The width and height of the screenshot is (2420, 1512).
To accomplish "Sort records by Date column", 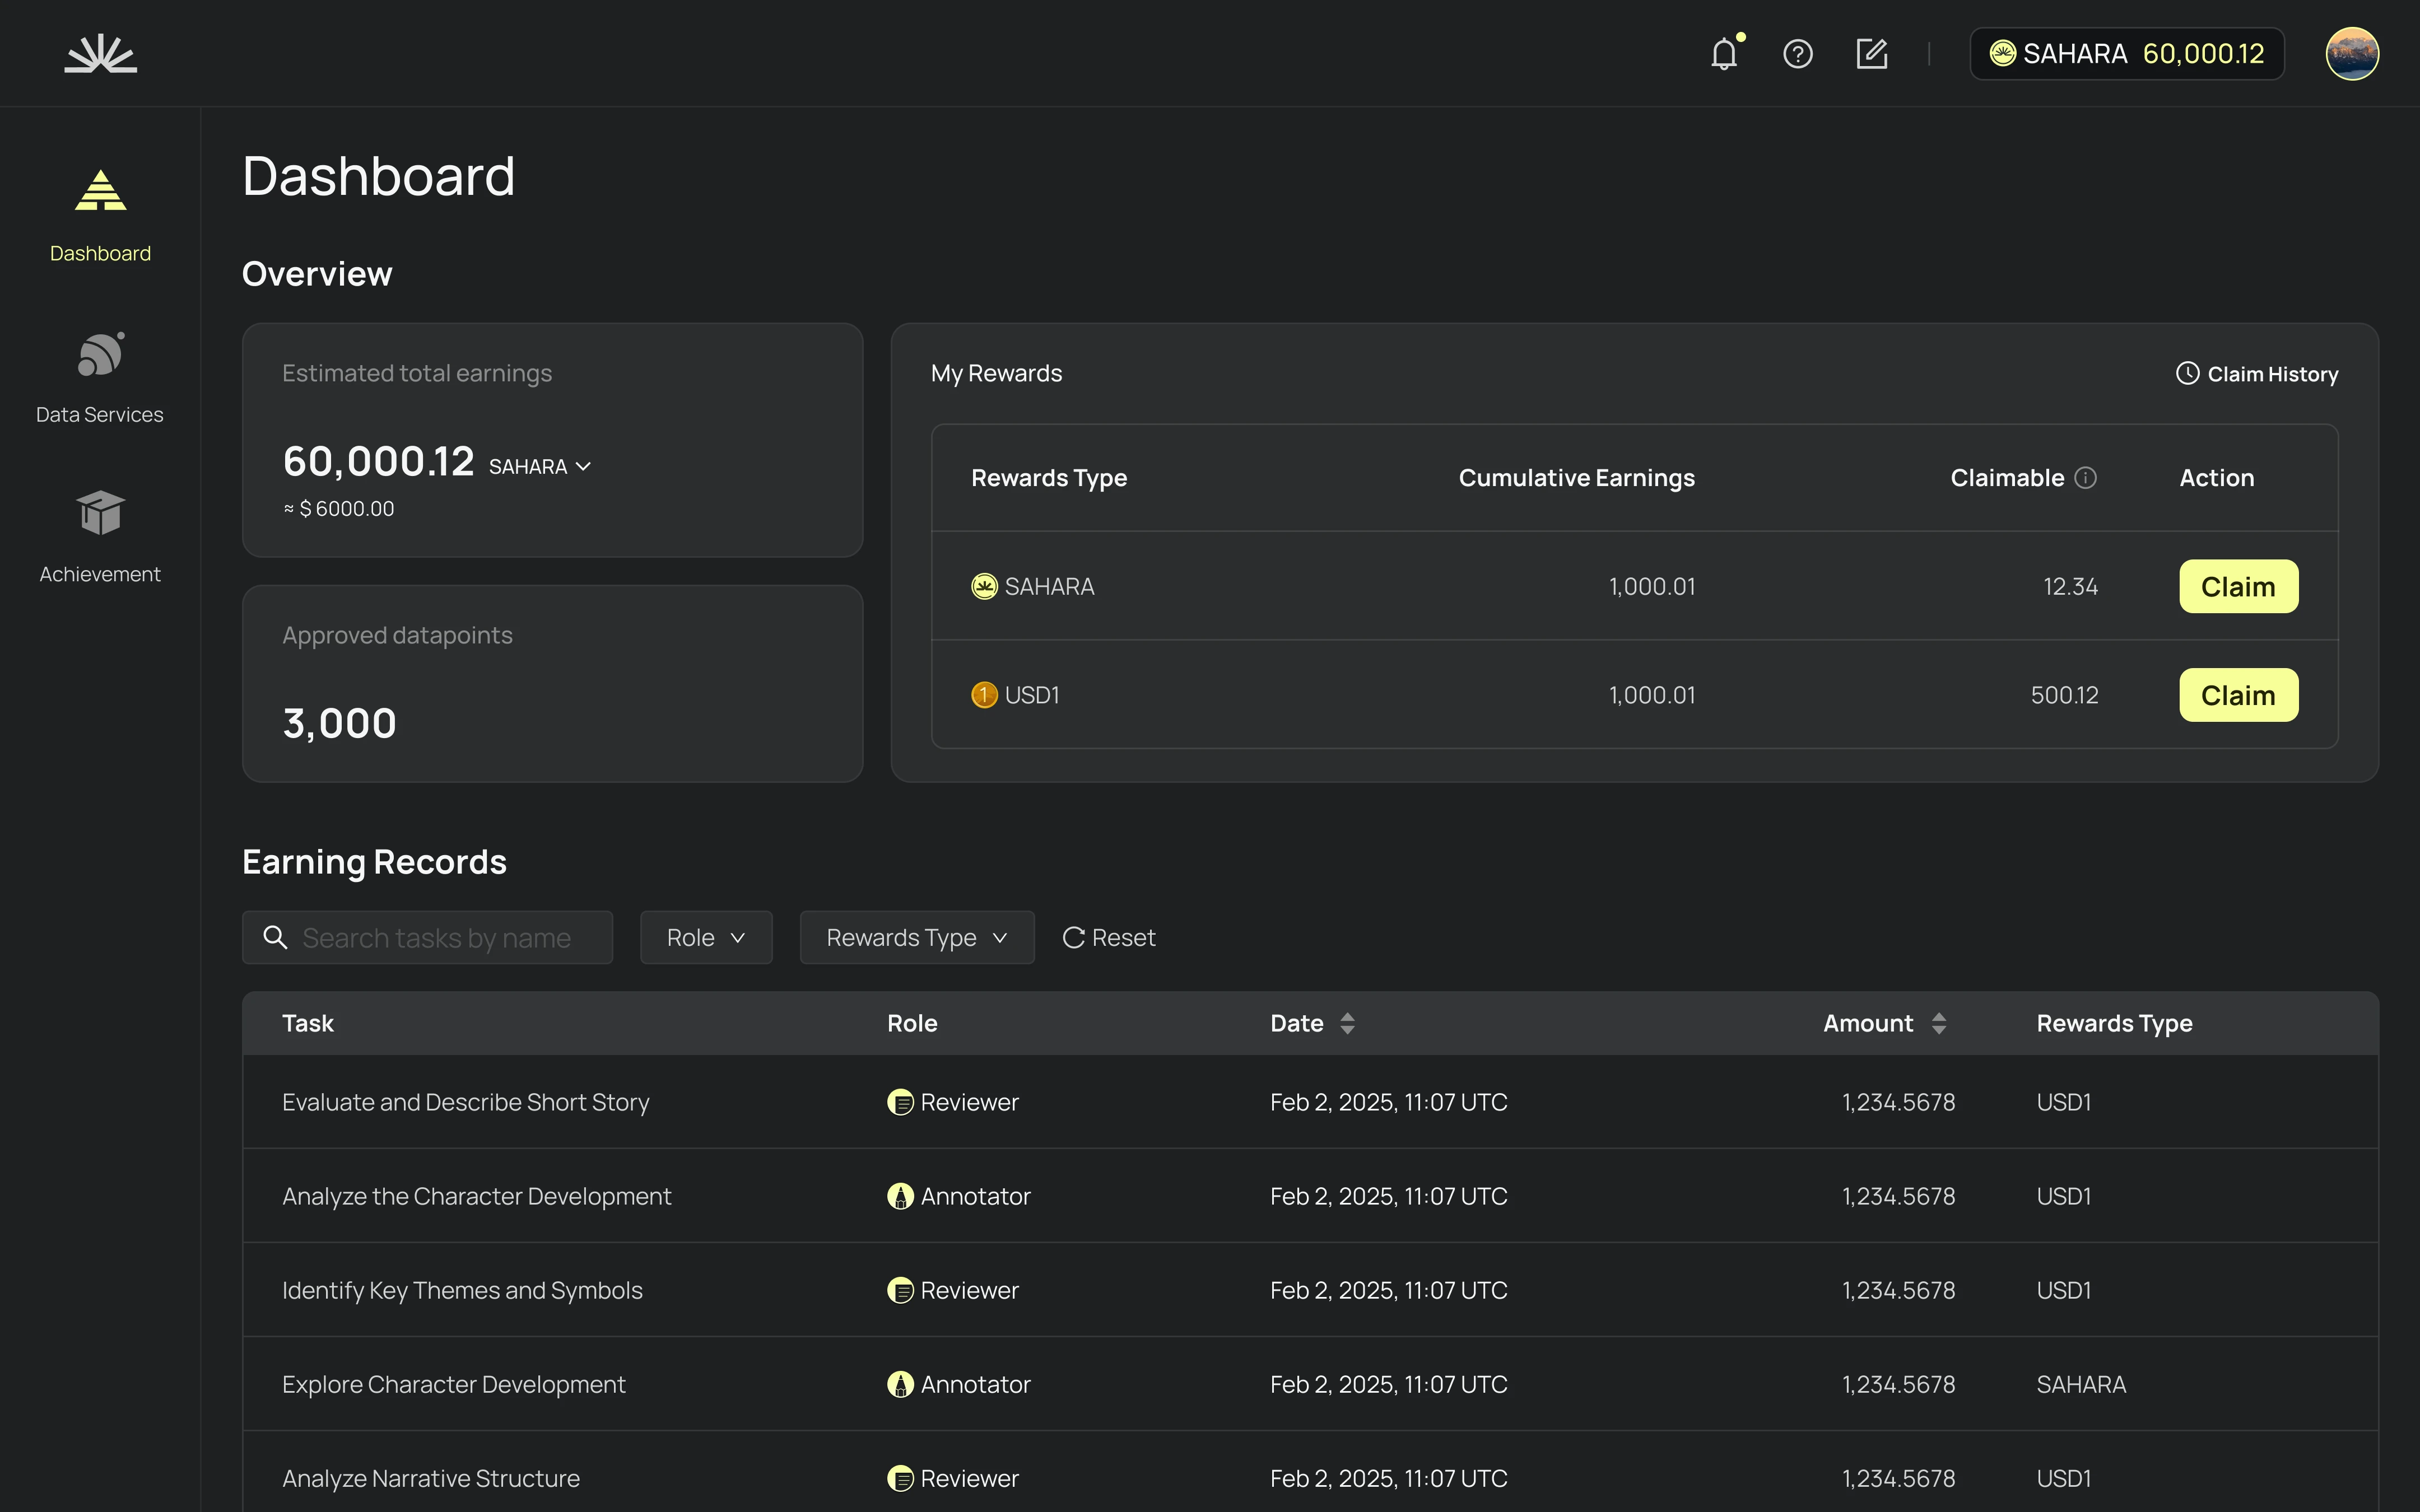I will point(1347,1023).
